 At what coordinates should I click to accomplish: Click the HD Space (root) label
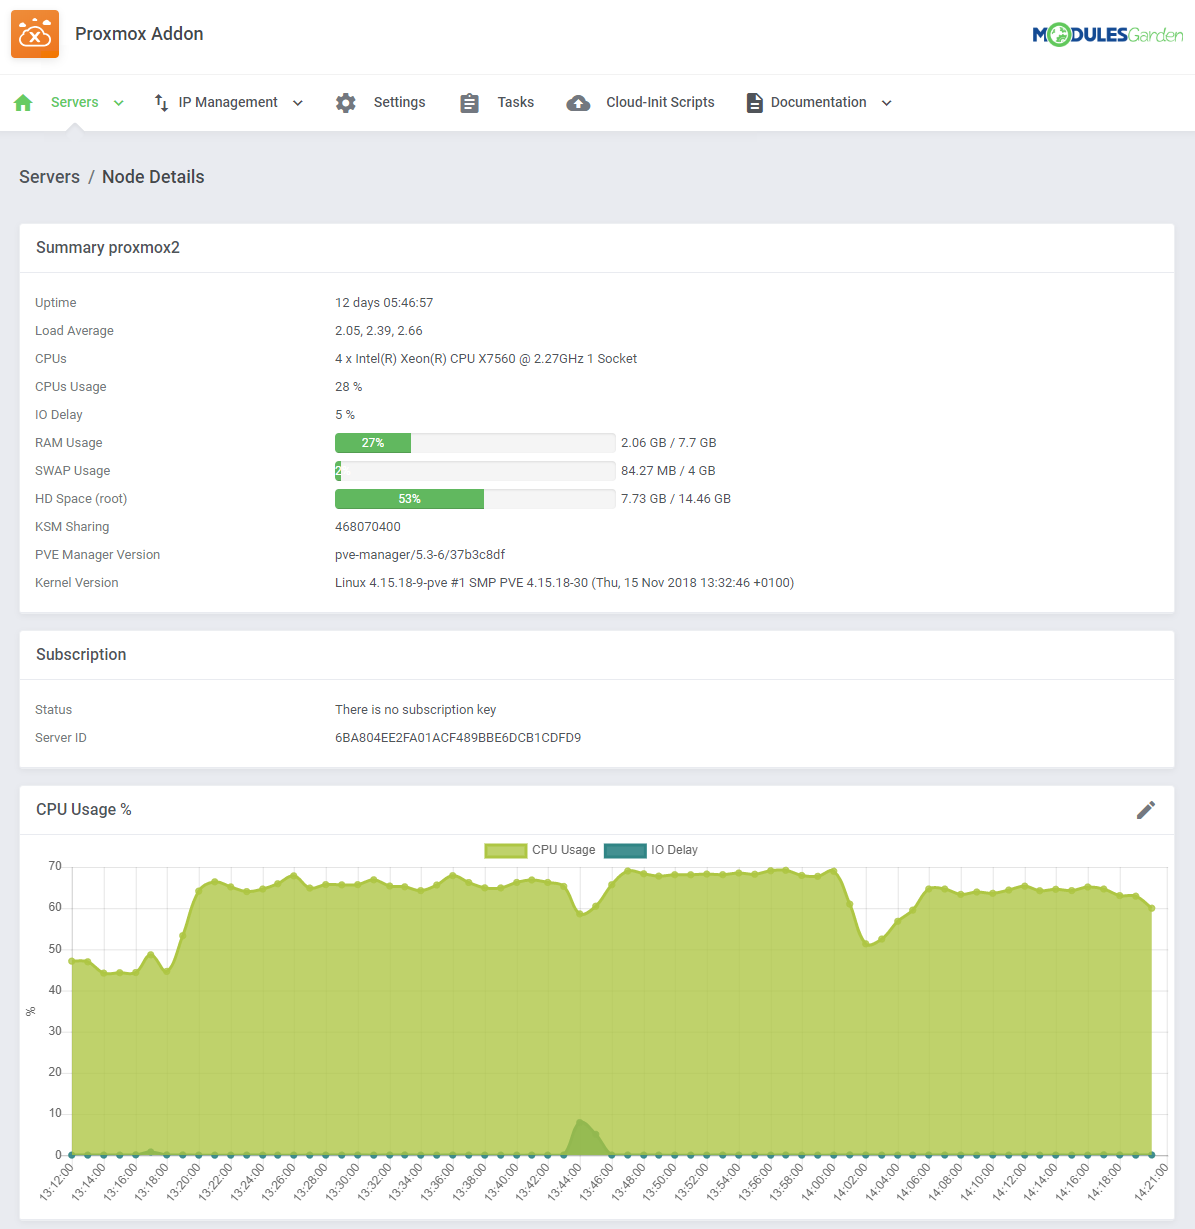[x=81, y=499]
